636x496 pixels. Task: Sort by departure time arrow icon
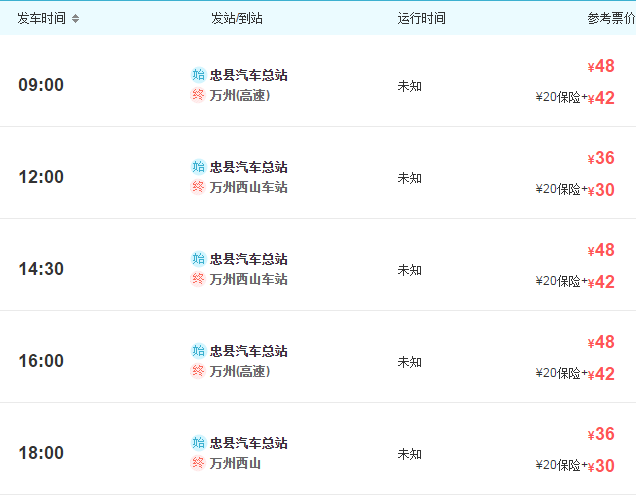(75, 18)
